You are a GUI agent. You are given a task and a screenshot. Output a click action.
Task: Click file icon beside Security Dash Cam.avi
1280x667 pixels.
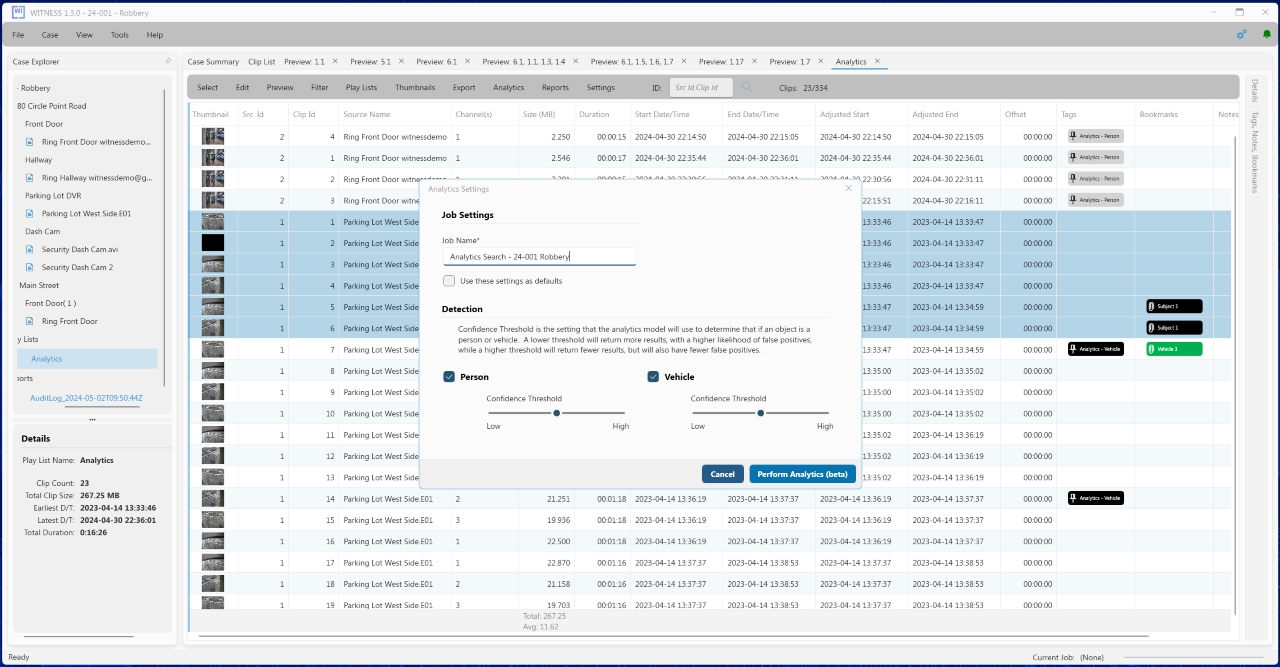pyautogui.click(x=30, y=249)
